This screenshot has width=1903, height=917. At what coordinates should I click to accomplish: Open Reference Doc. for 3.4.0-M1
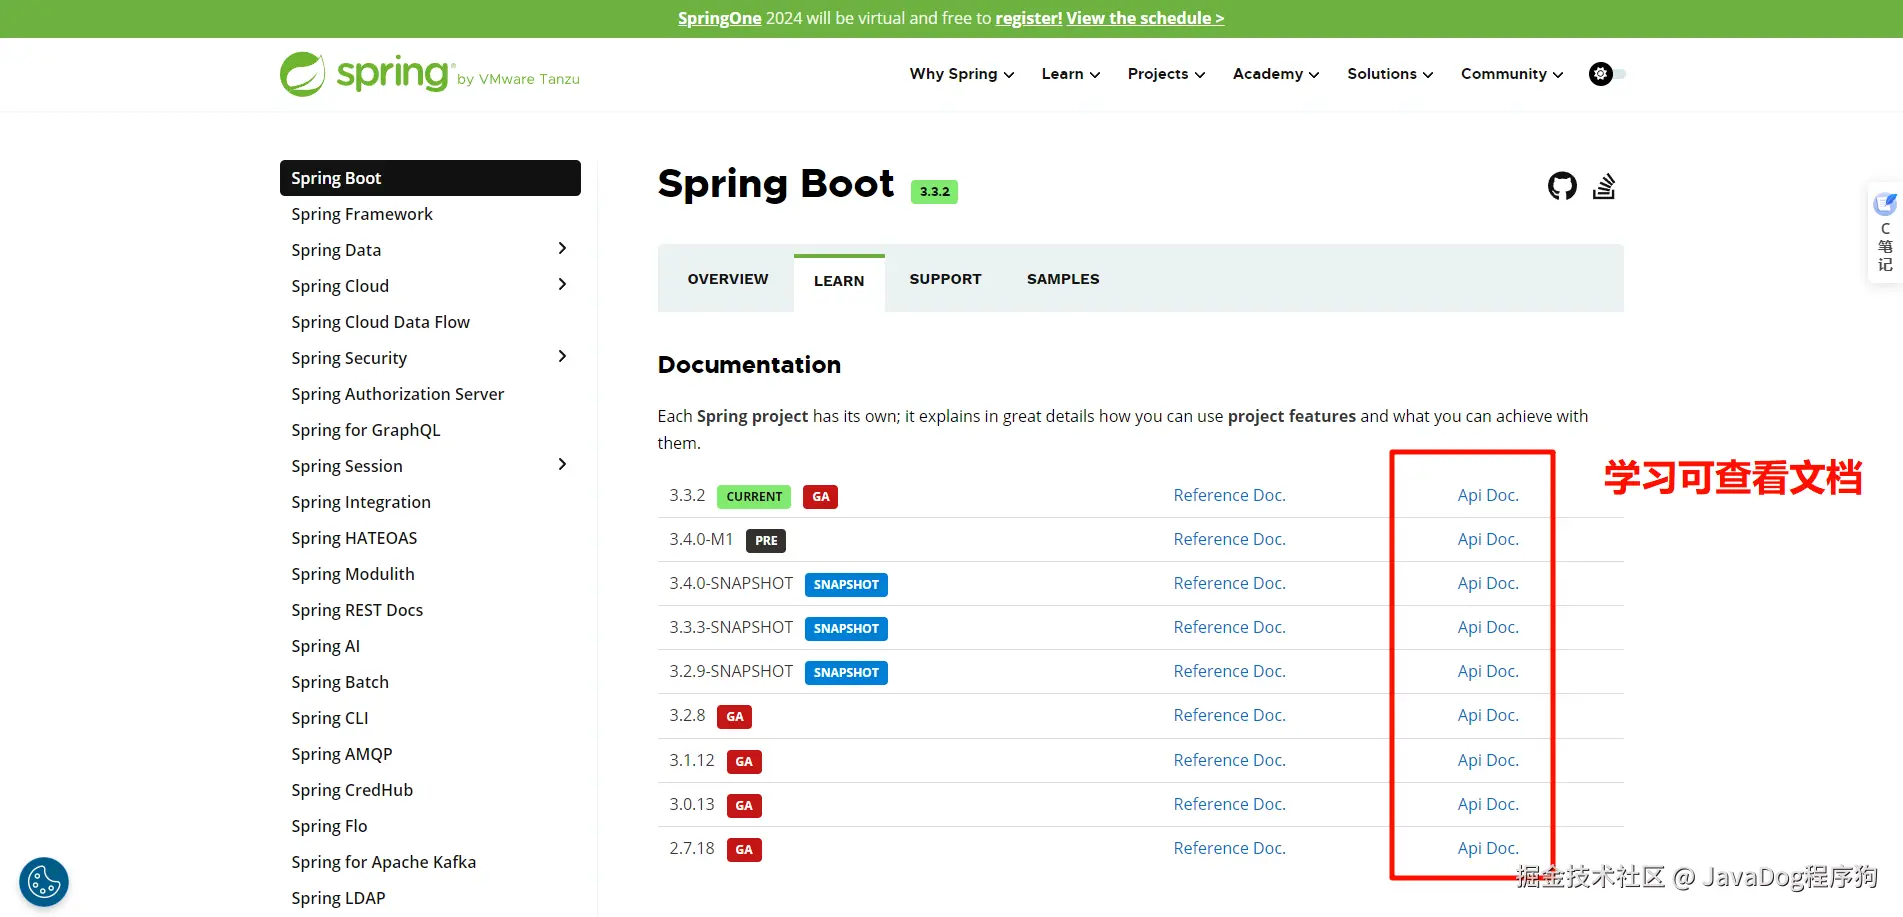click(1229, 539)
